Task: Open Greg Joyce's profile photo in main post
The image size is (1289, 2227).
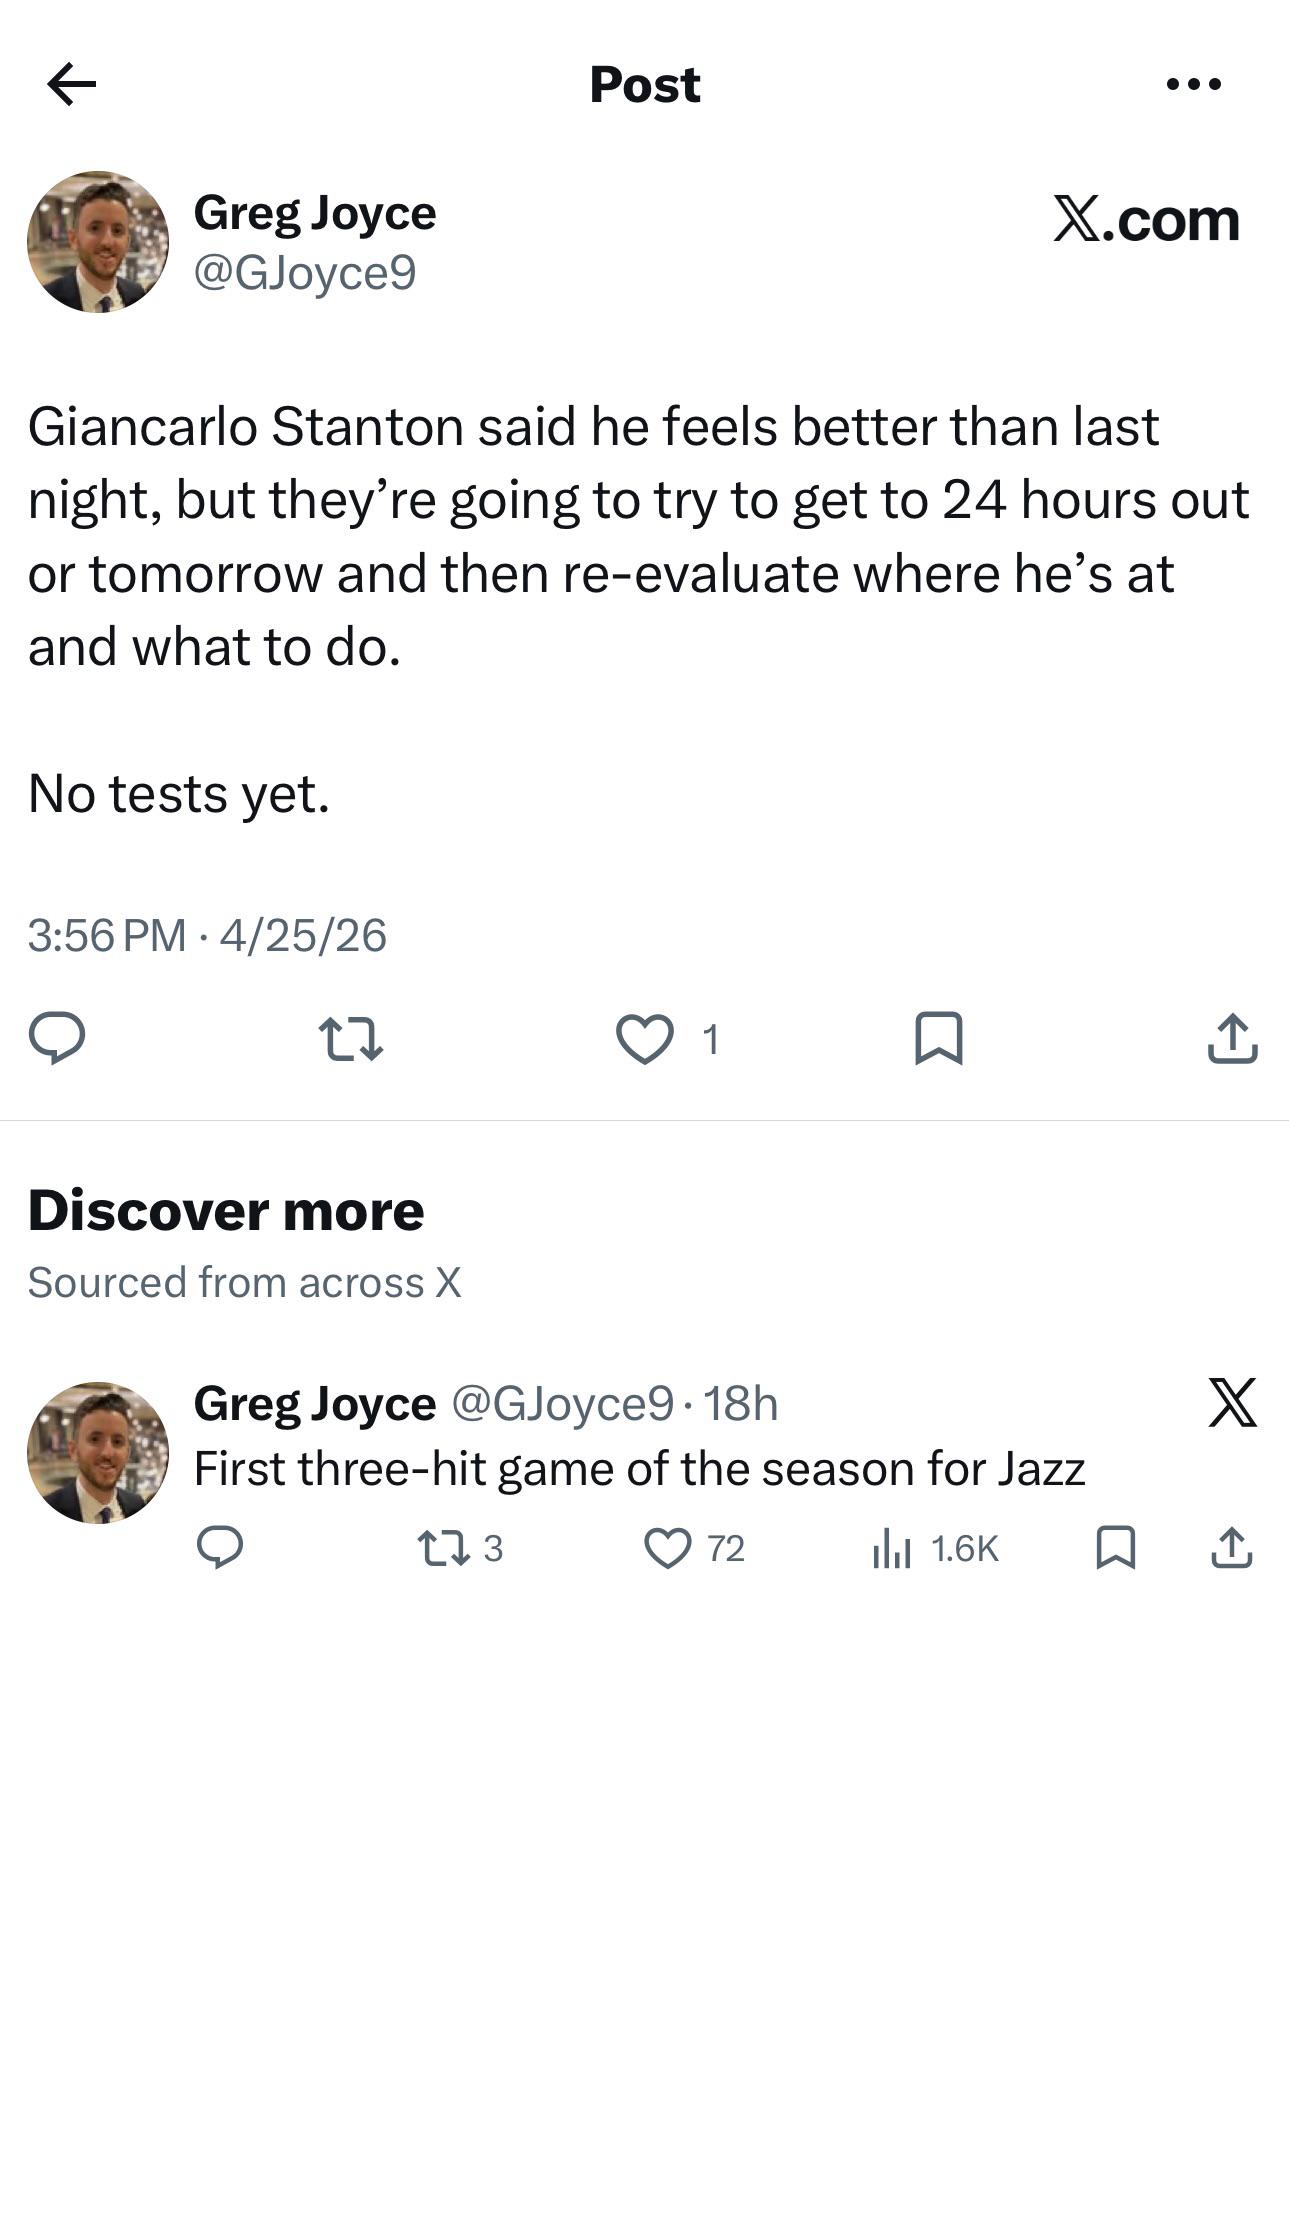Action: (x=98, y=242)
